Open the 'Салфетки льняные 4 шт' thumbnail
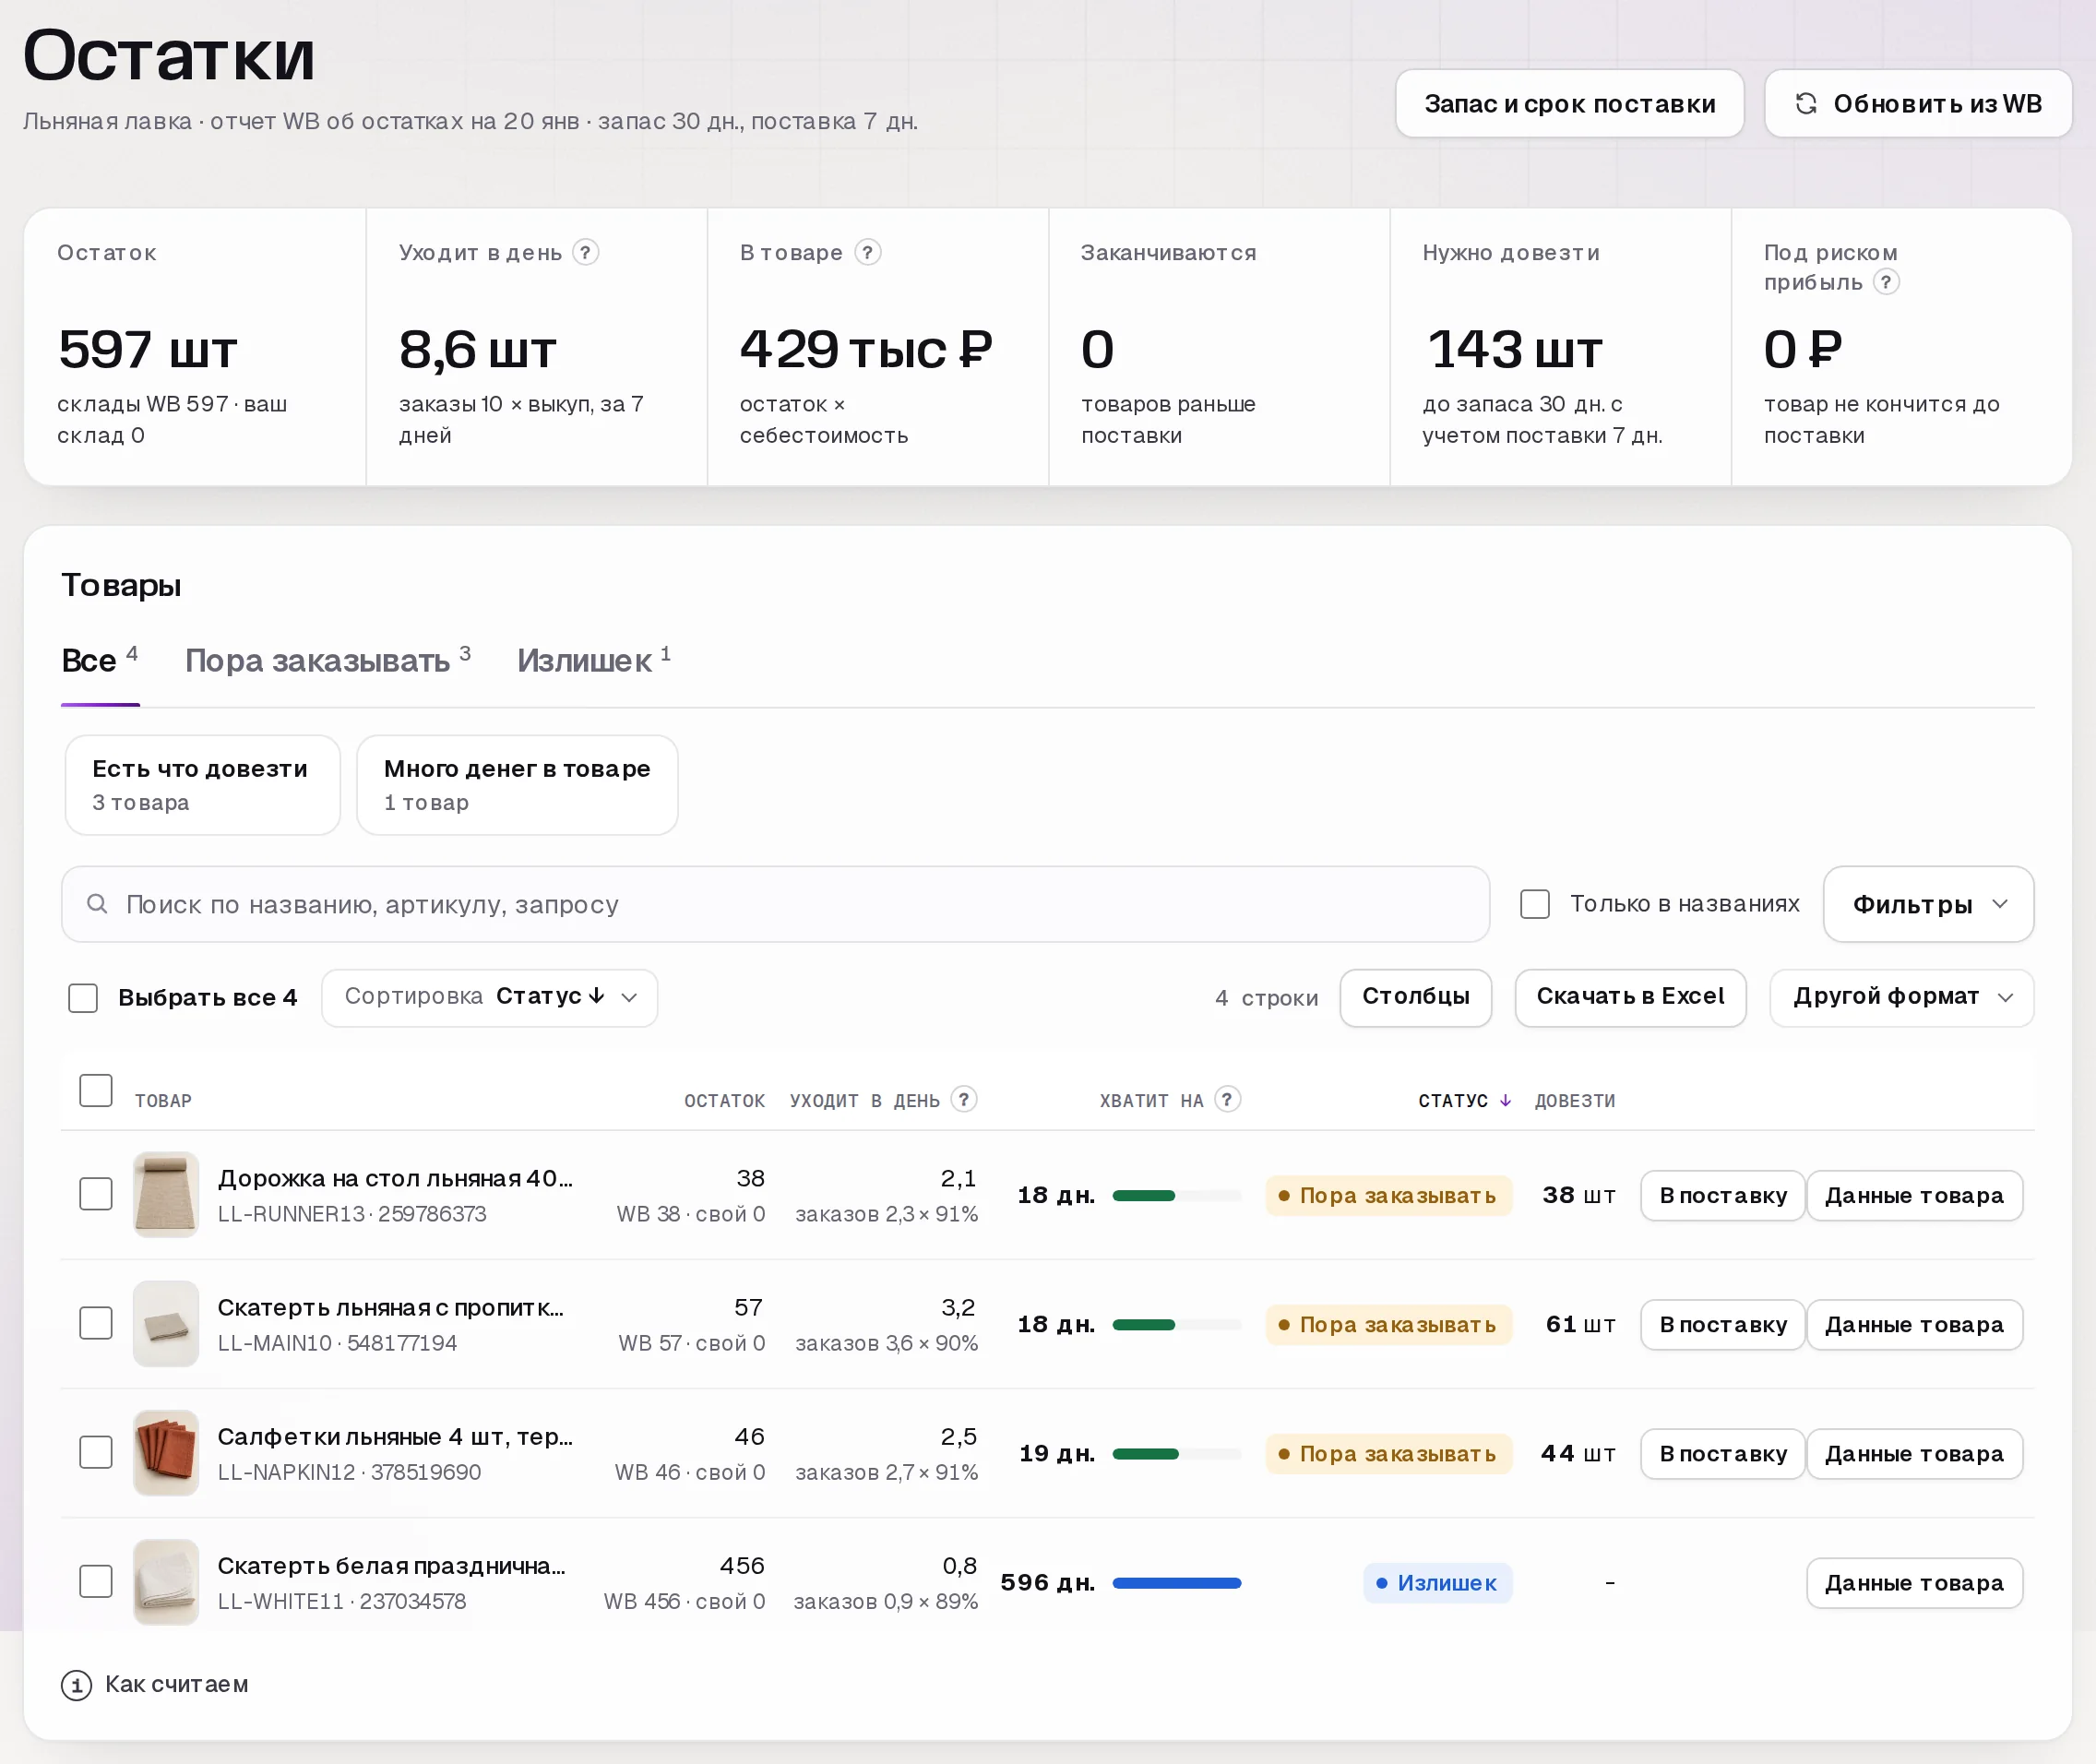This screenshot has width=2096, height=1764. [x=166, y=1452]
